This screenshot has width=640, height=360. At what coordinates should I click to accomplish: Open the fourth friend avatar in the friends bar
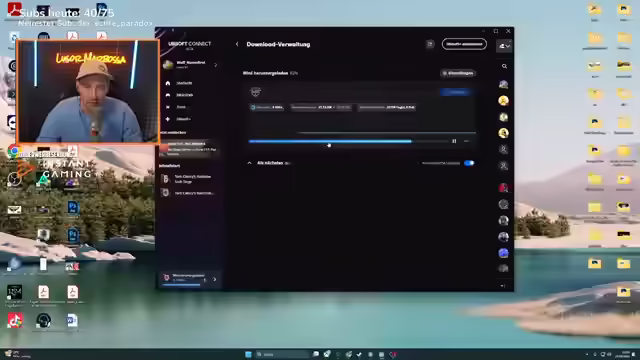(503, 133)
